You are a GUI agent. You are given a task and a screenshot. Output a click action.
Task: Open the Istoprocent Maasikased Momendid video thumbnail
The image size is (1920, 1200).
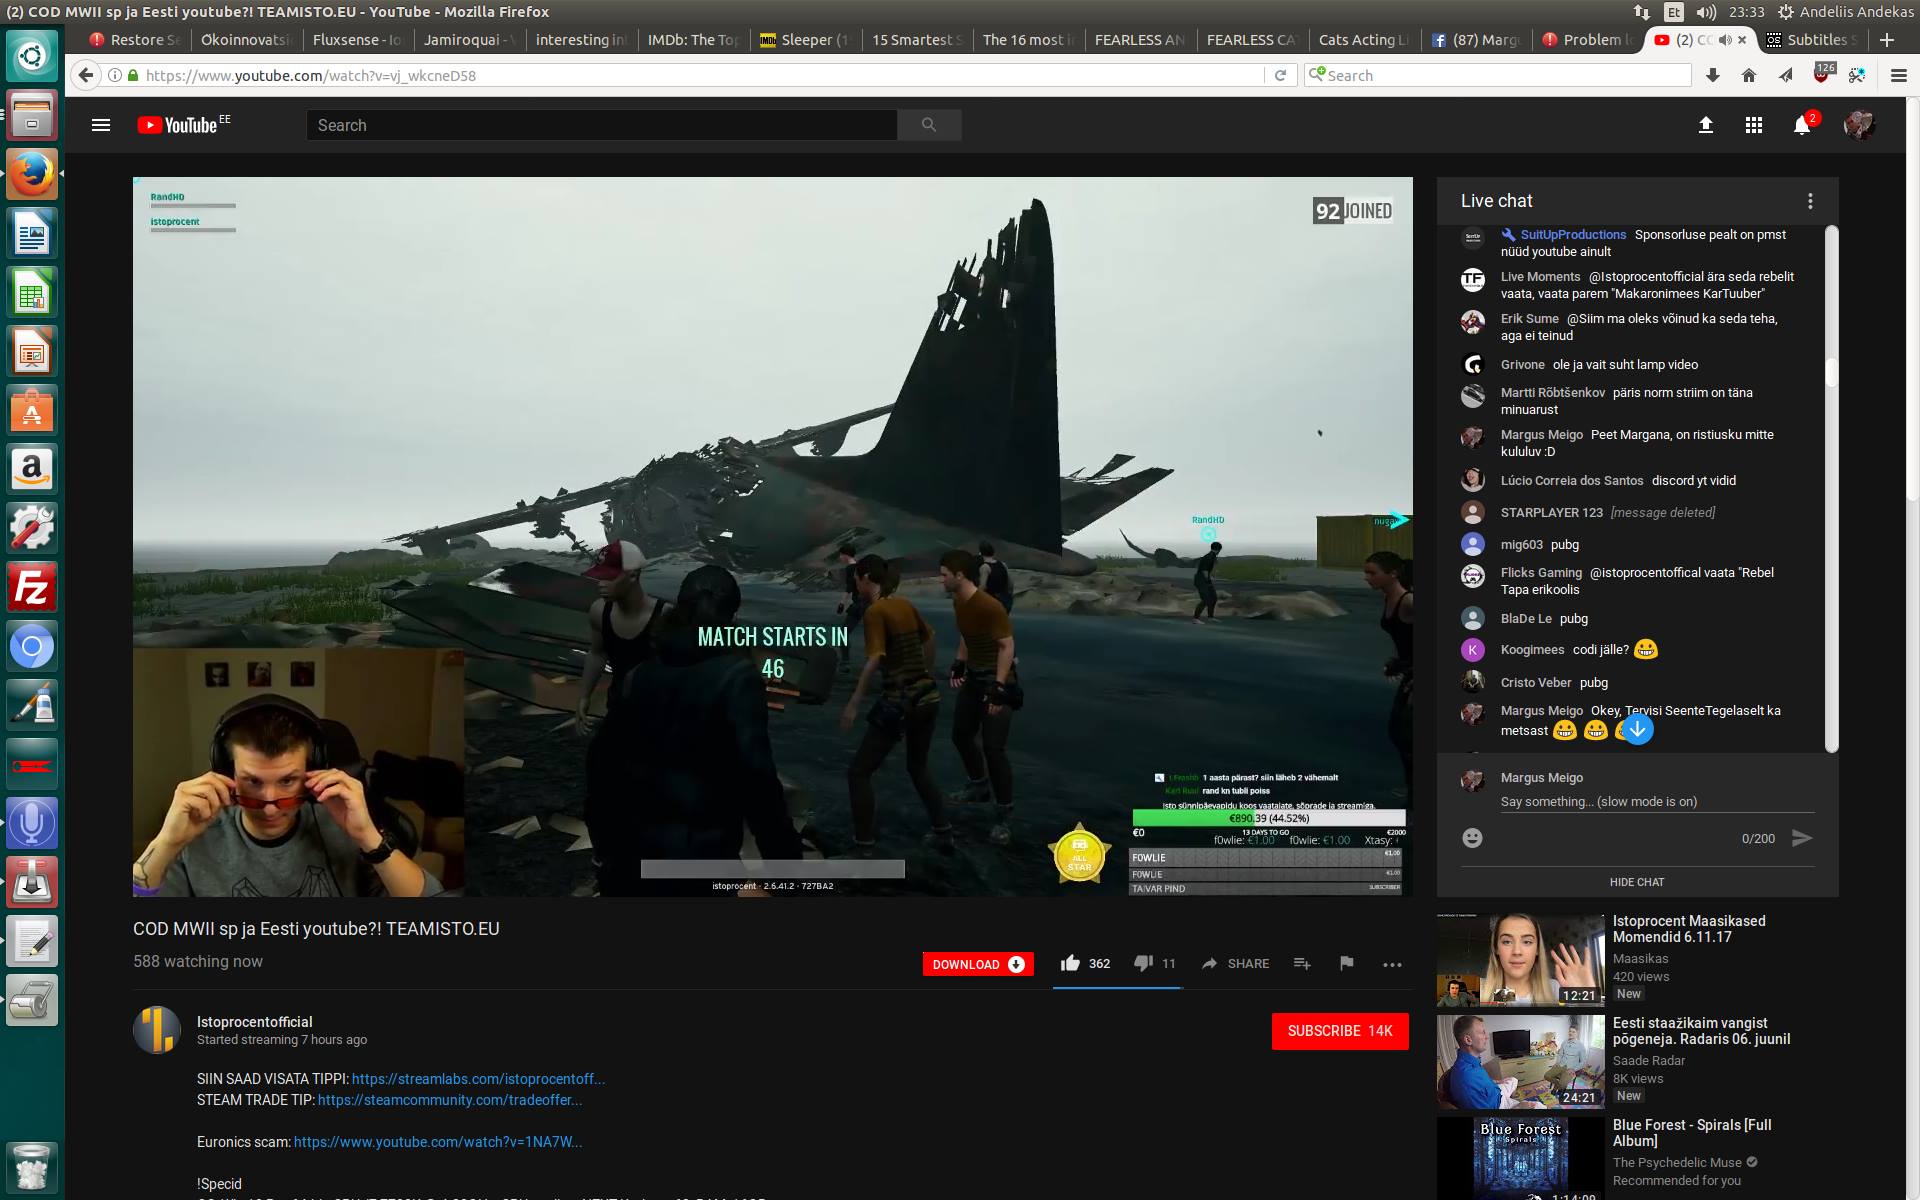click(x=1520, y=960)
